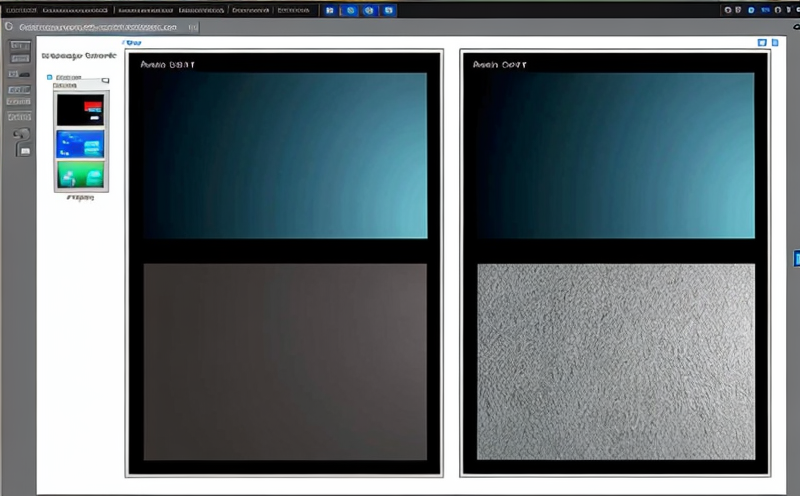800x496 pixels.
Task: Click the address bar URL field
Action: click(x=98, y=27)
